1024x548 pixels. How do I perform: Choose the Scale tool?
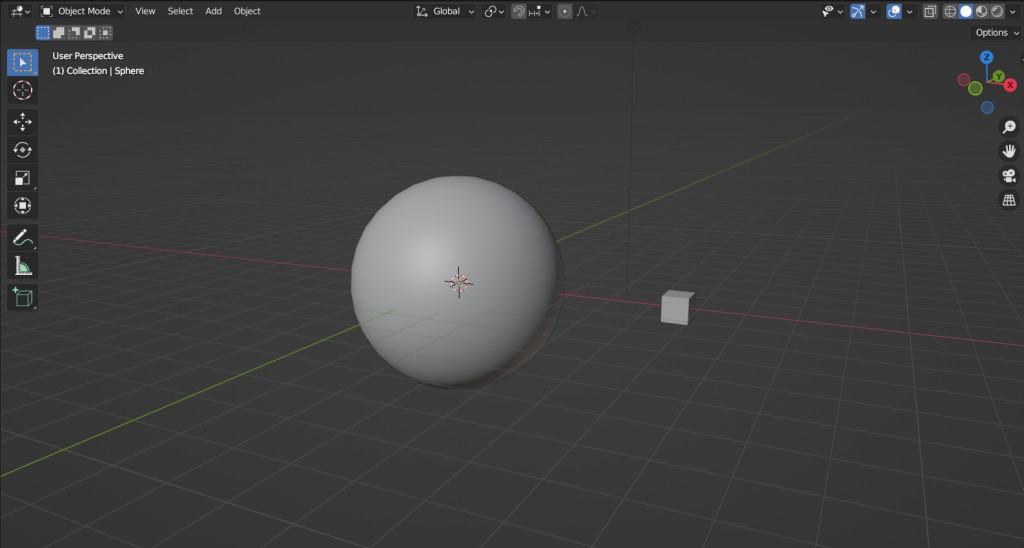(22, 178)
